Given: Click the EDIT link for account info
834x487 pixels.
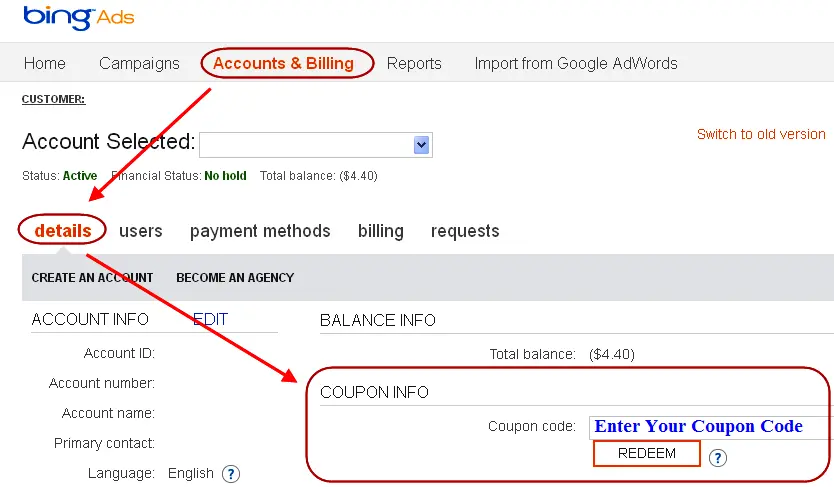Looking at the screenshot, I should (x=210, y=319).
